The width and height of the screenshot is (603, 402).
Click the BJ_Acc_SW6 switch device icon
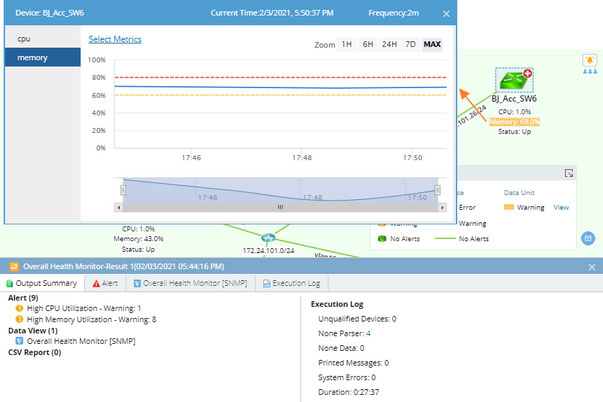514,80
